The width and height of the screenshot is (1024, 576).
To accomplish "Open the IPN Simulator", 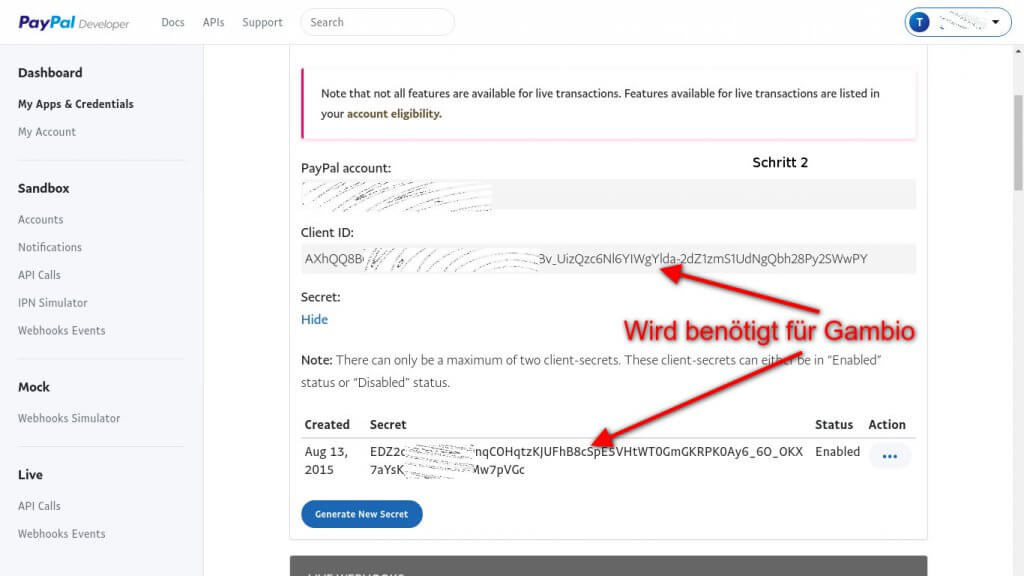I will [53, 302].
